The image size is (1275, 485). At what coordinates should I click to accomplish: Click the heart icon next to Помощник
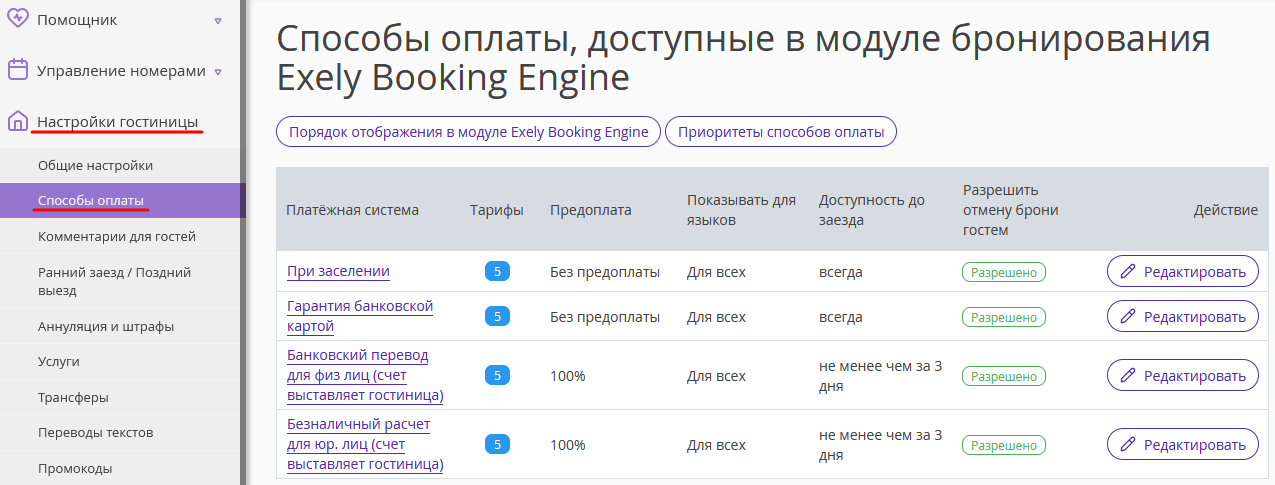(18, 19)
